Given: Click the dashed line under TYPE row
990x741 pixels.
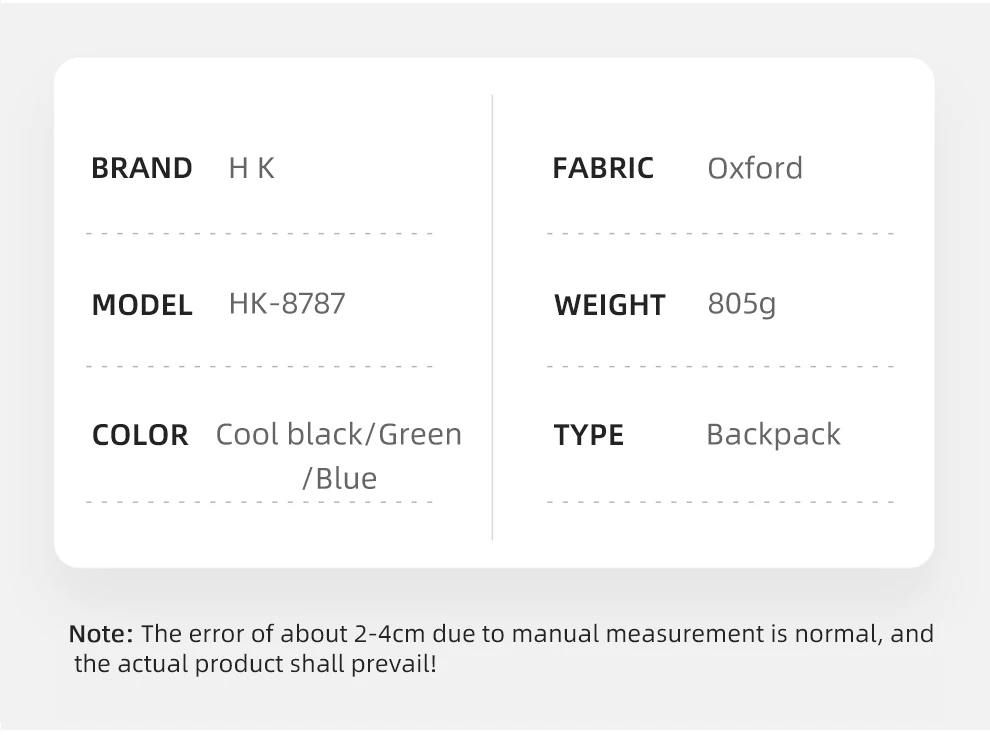Looking at the screenshot, I should coord(720,502).
